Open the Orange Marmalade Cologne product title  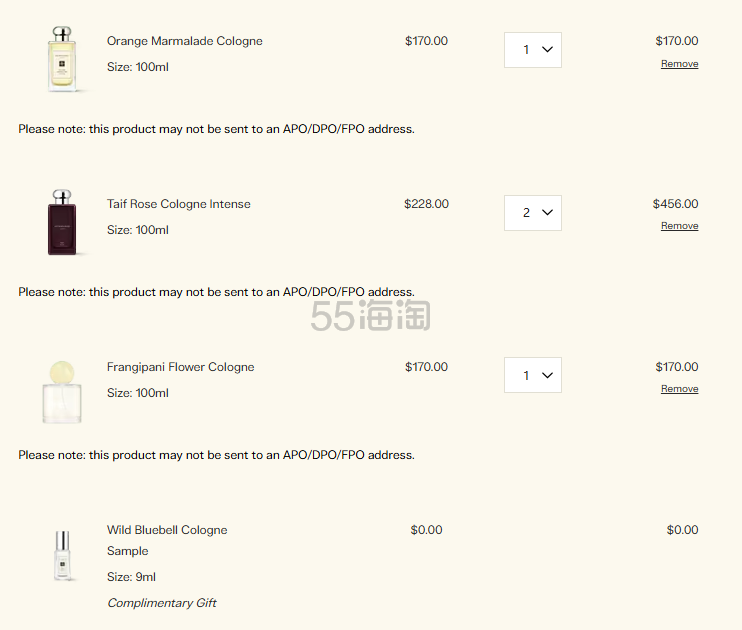click(x=185, y=41)
